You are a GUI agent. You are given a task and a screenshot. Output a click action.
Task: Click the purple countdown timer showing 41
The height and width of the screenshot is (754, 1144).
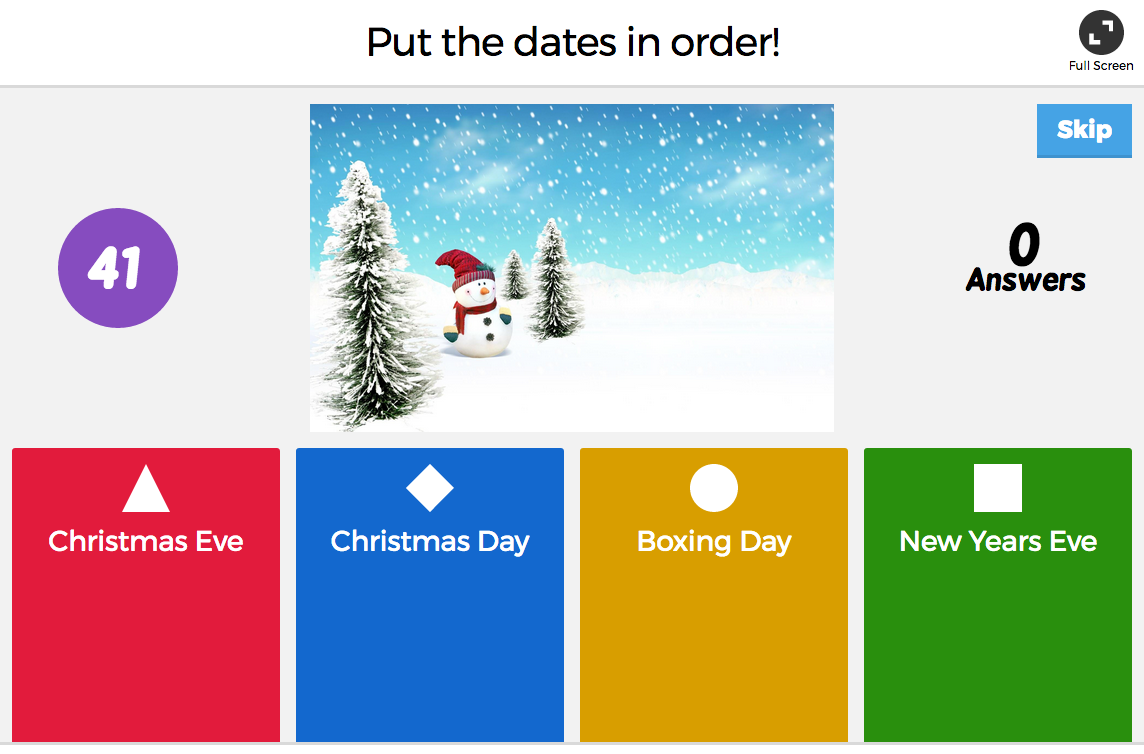[118, 268]
